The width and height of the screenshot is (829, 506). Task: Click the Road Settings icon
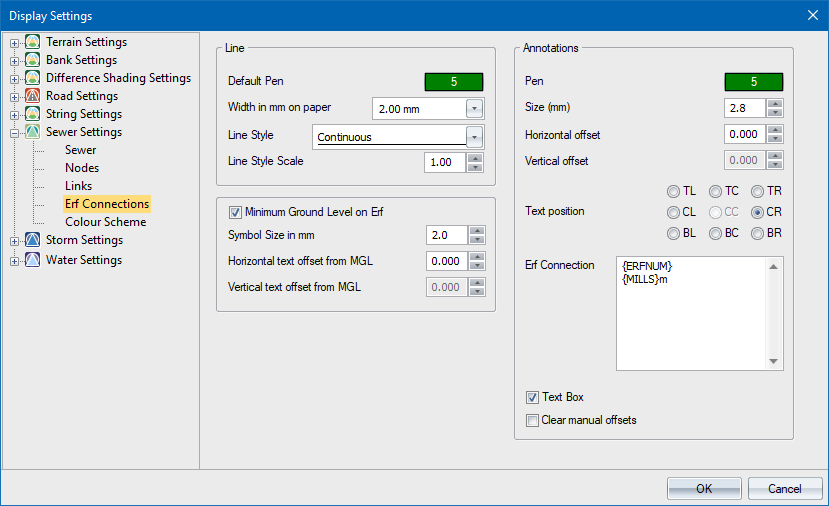coord(33,97)
